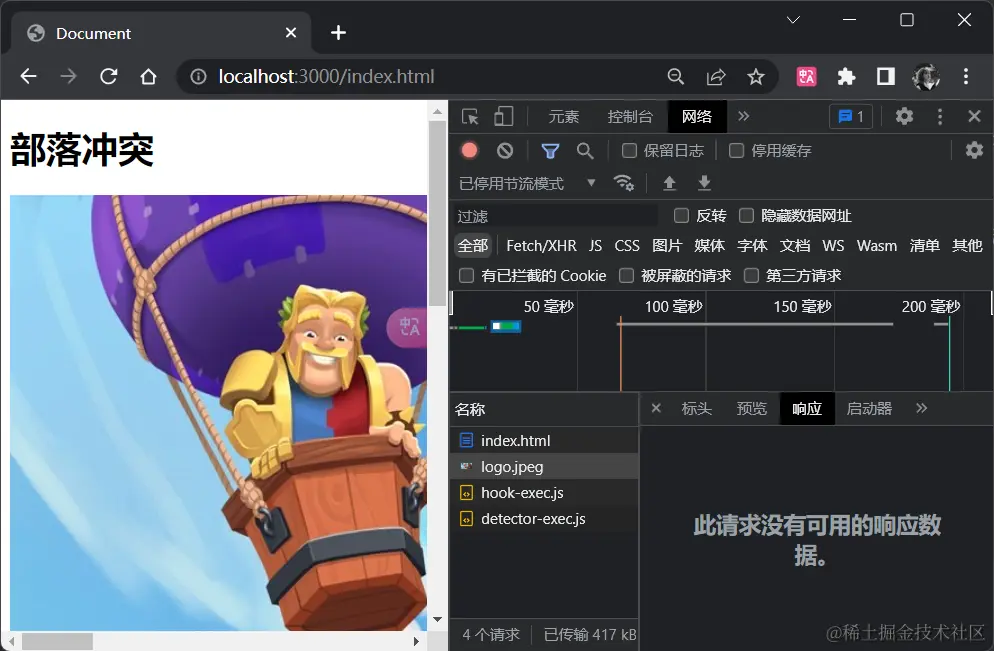Toggle the device toolbar icon

[503, 117]
